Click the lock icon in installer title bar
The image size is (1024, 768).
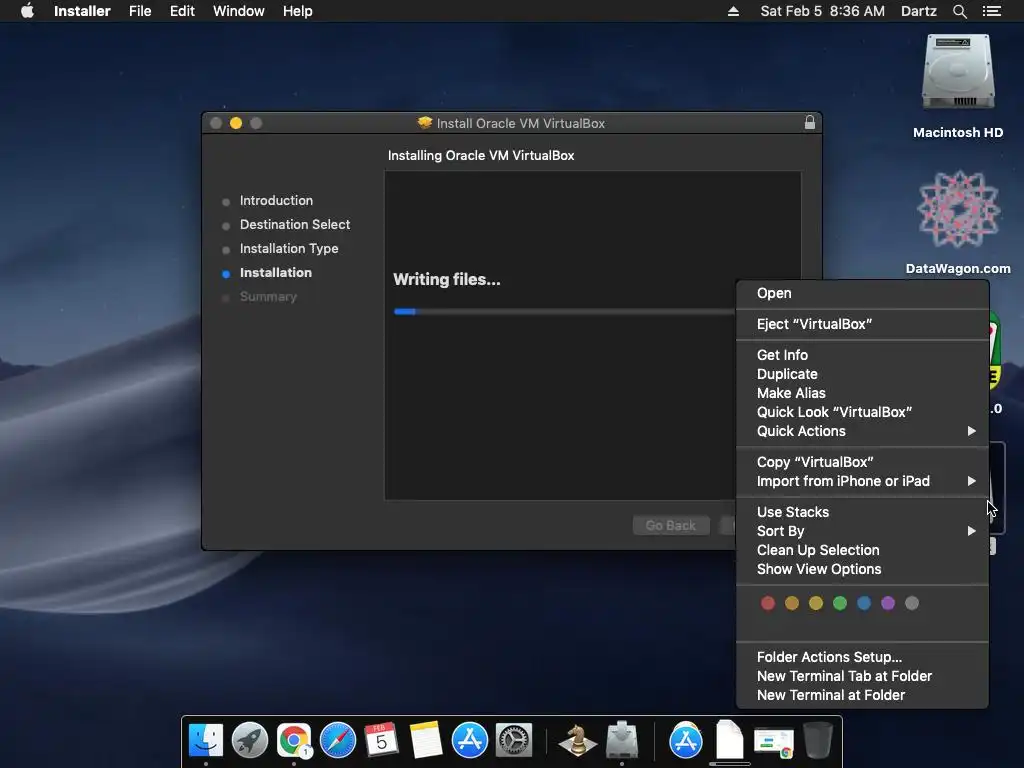[x=810, y=122]
